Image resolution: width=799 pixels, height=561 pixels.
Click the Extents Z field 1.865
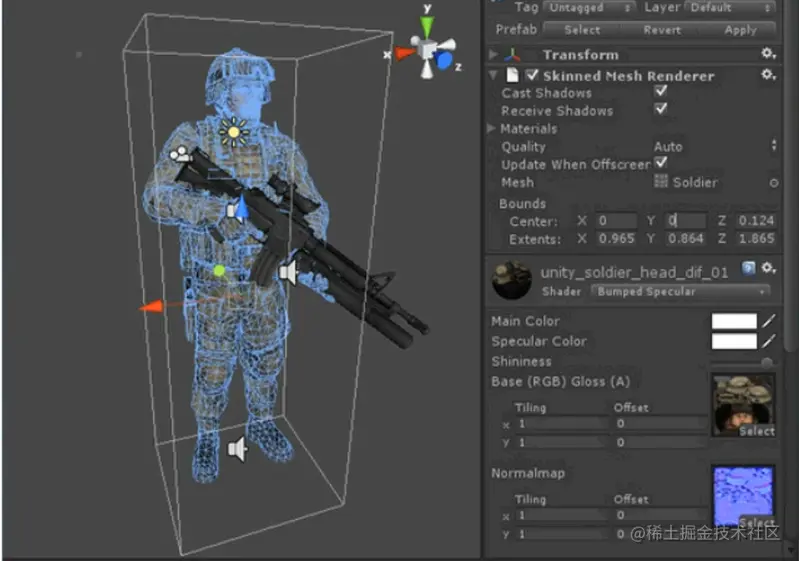click(x=756, y=238)
